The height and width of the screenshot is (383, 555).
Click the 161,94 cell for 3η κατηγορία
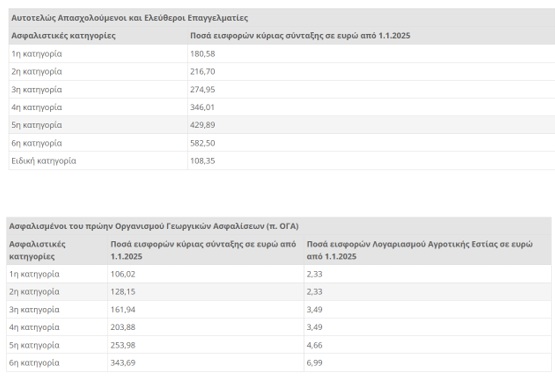pos(123,310)
